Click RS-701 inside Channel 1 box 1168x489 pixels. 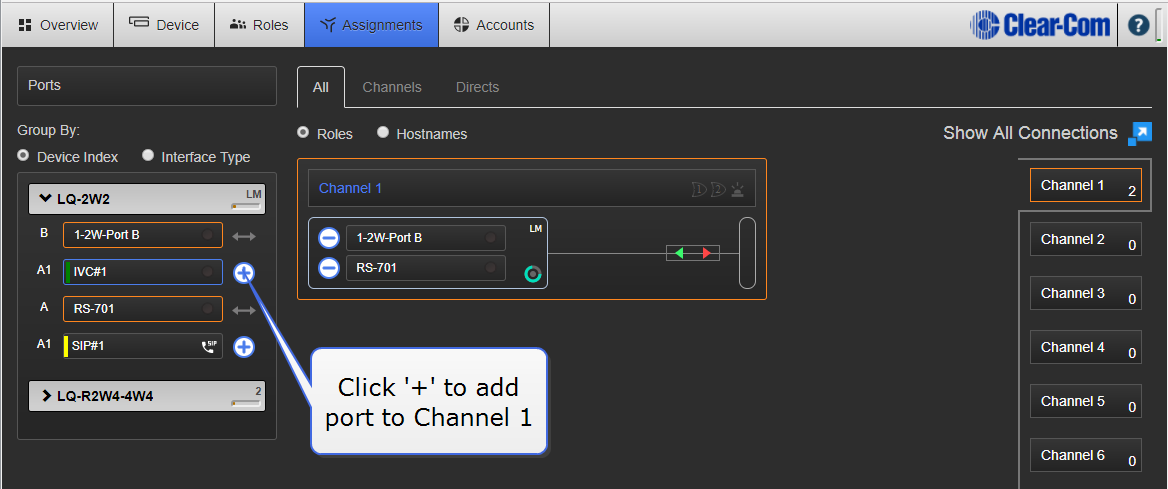tap(426, 268)
